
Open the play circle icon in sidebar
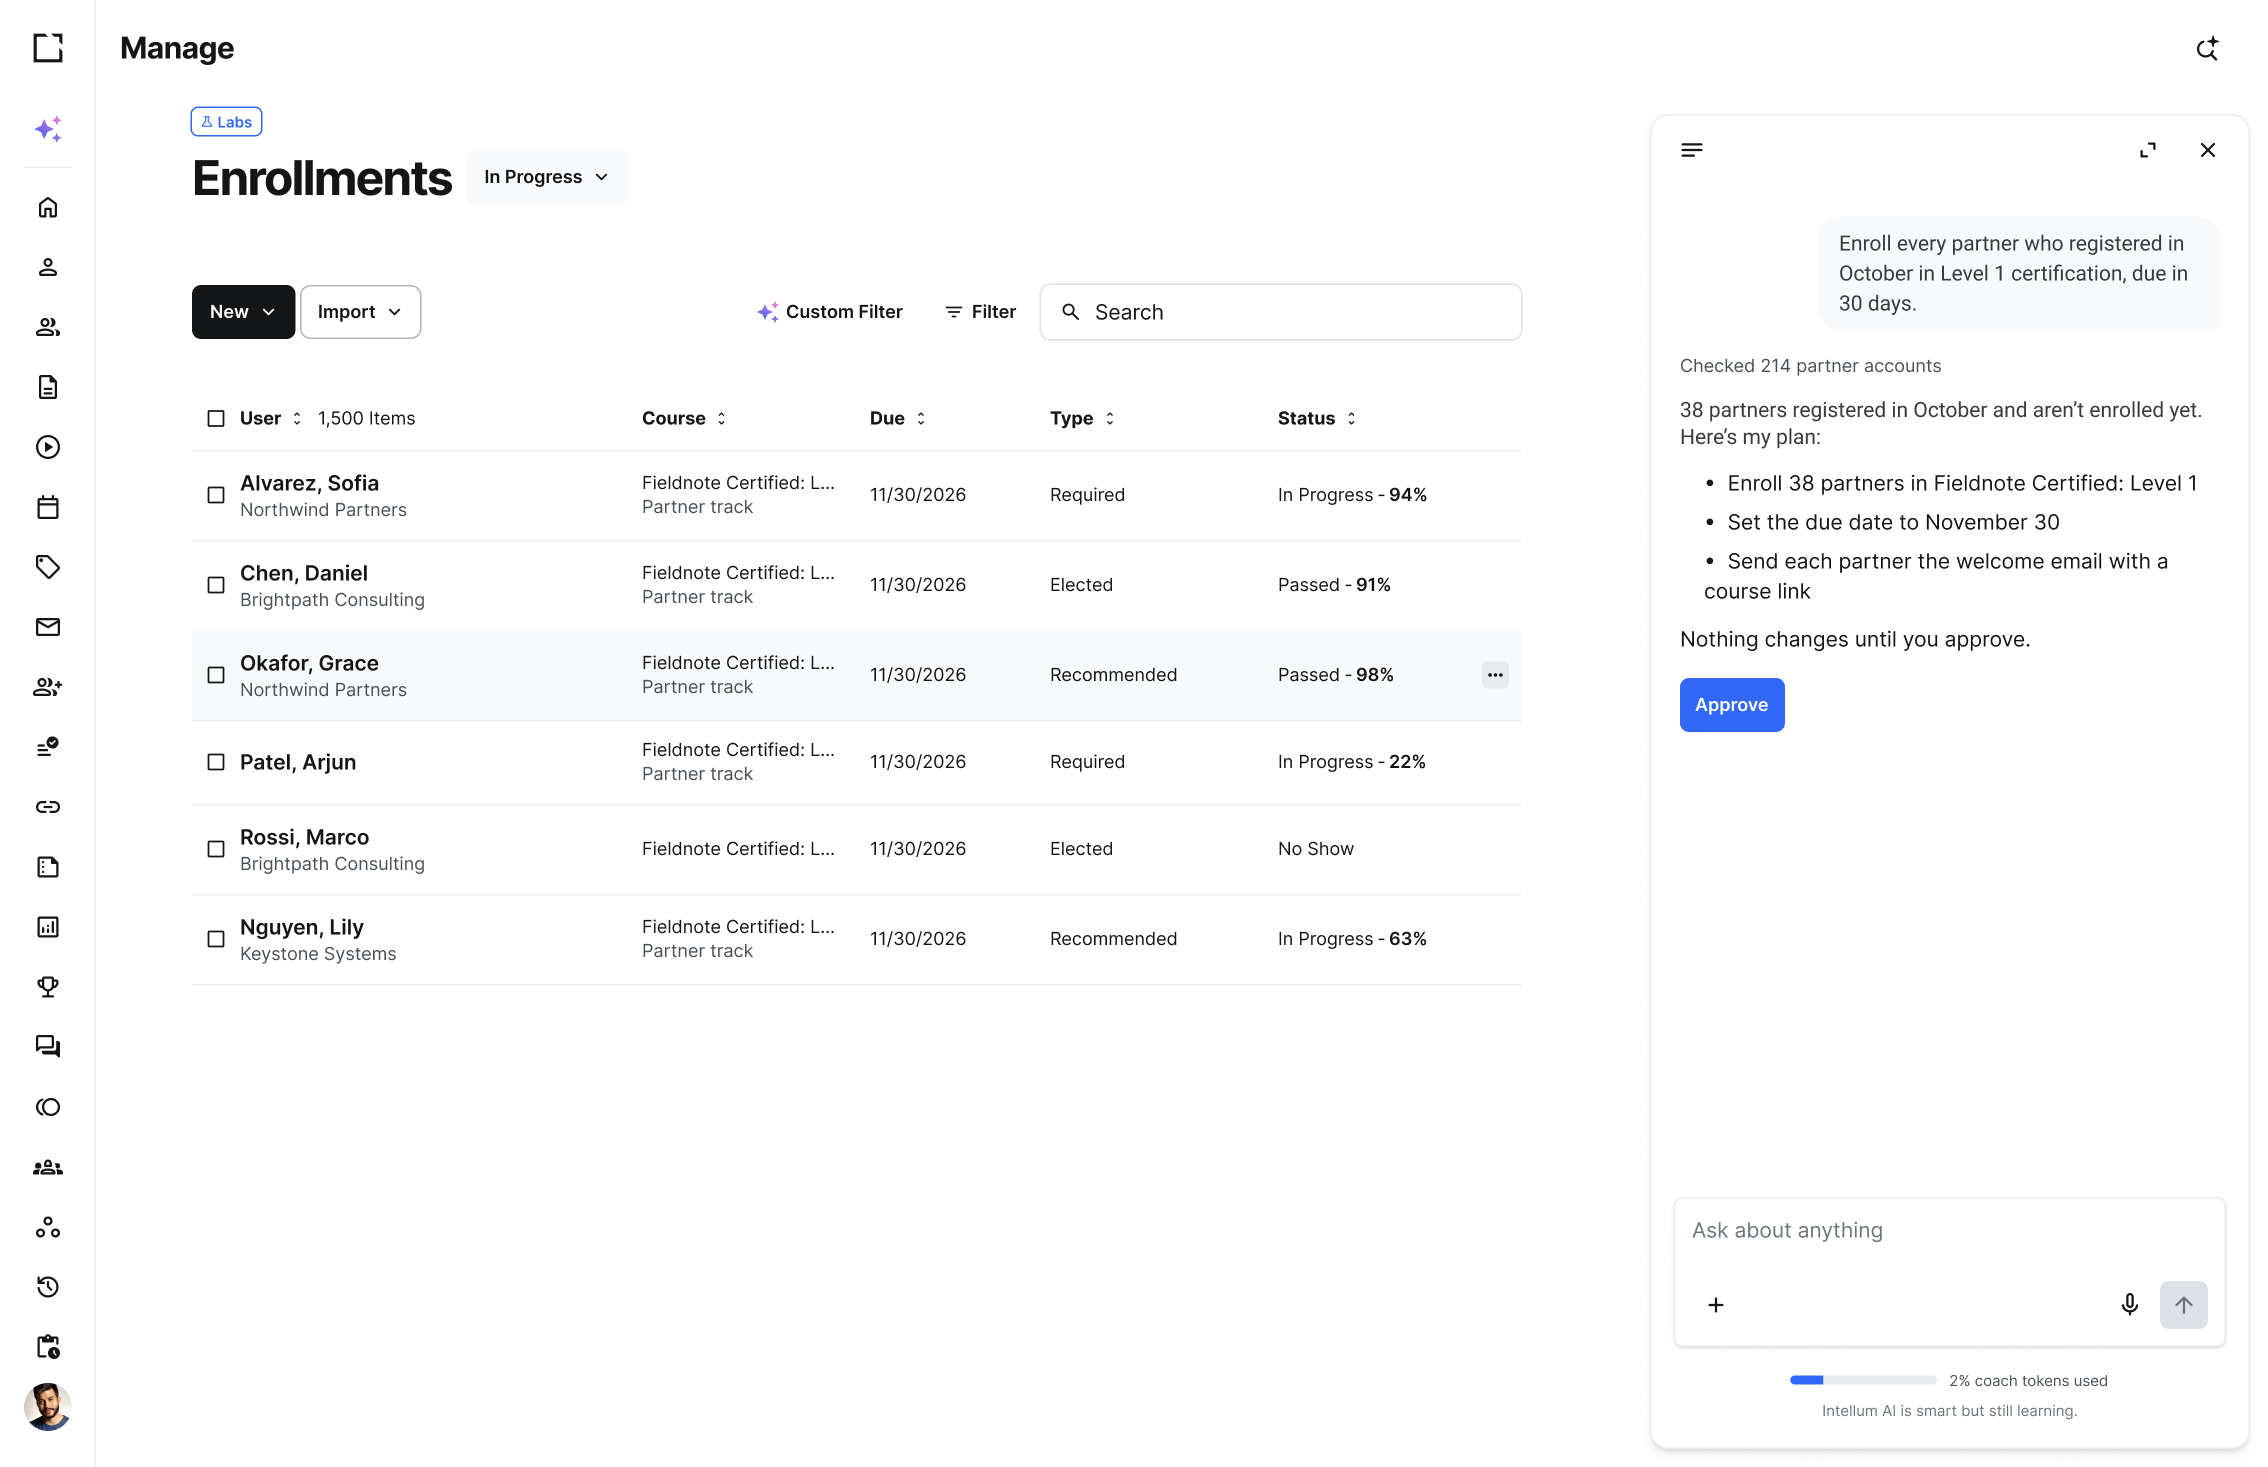(48, 447)
